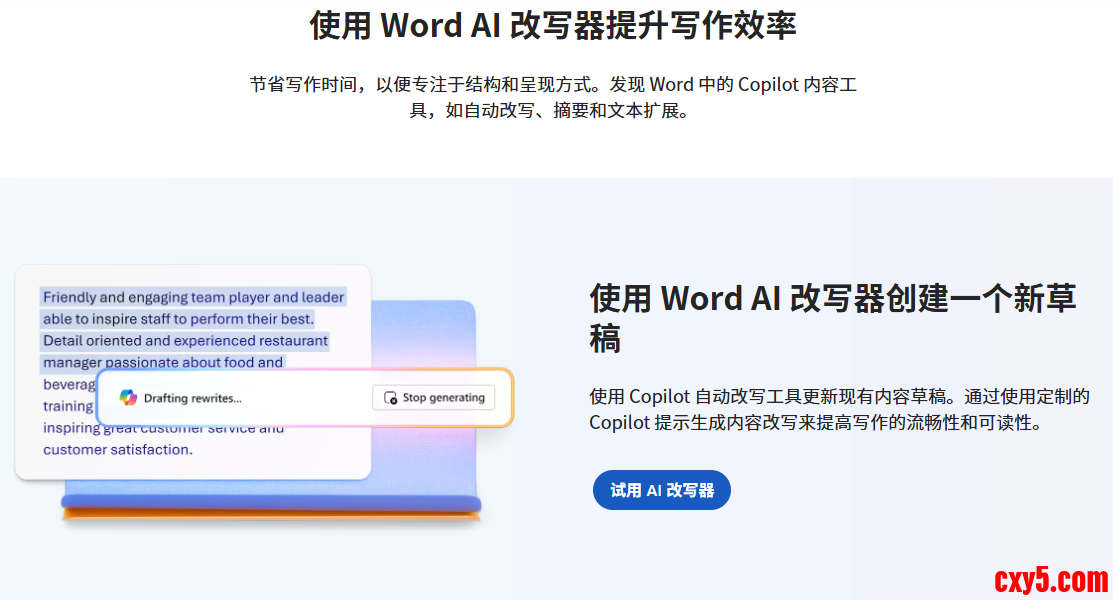Screen dimensions: 1113x600
Task: Click the Word document illustration card
Action: pos(193,372)
